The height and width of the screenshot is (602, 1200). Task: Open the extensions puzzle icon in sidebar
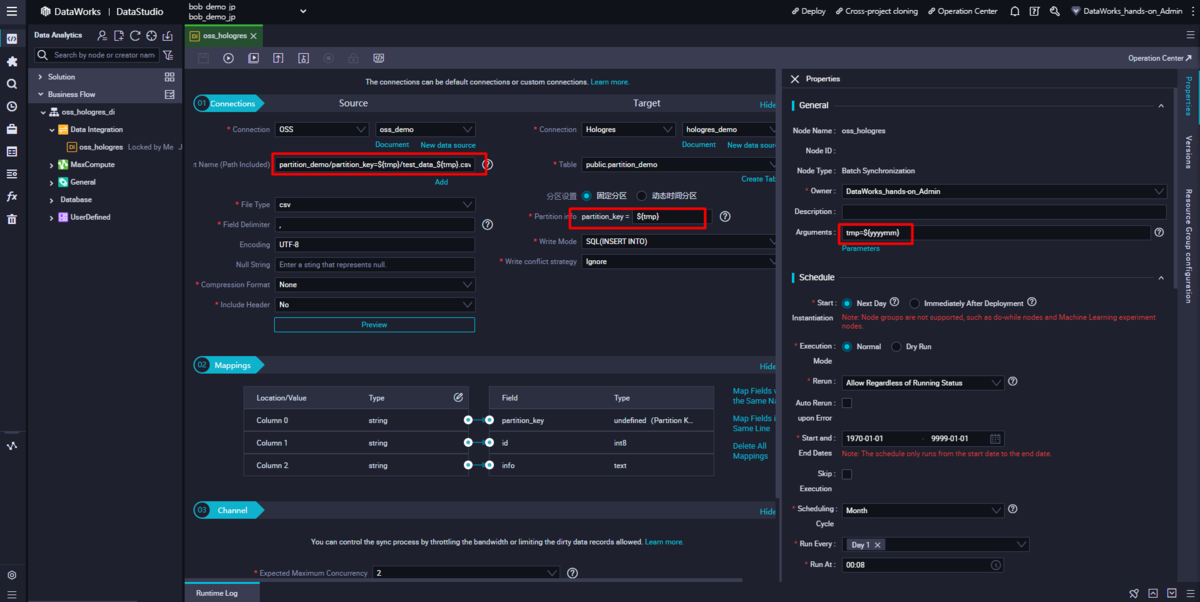[12, 61]
